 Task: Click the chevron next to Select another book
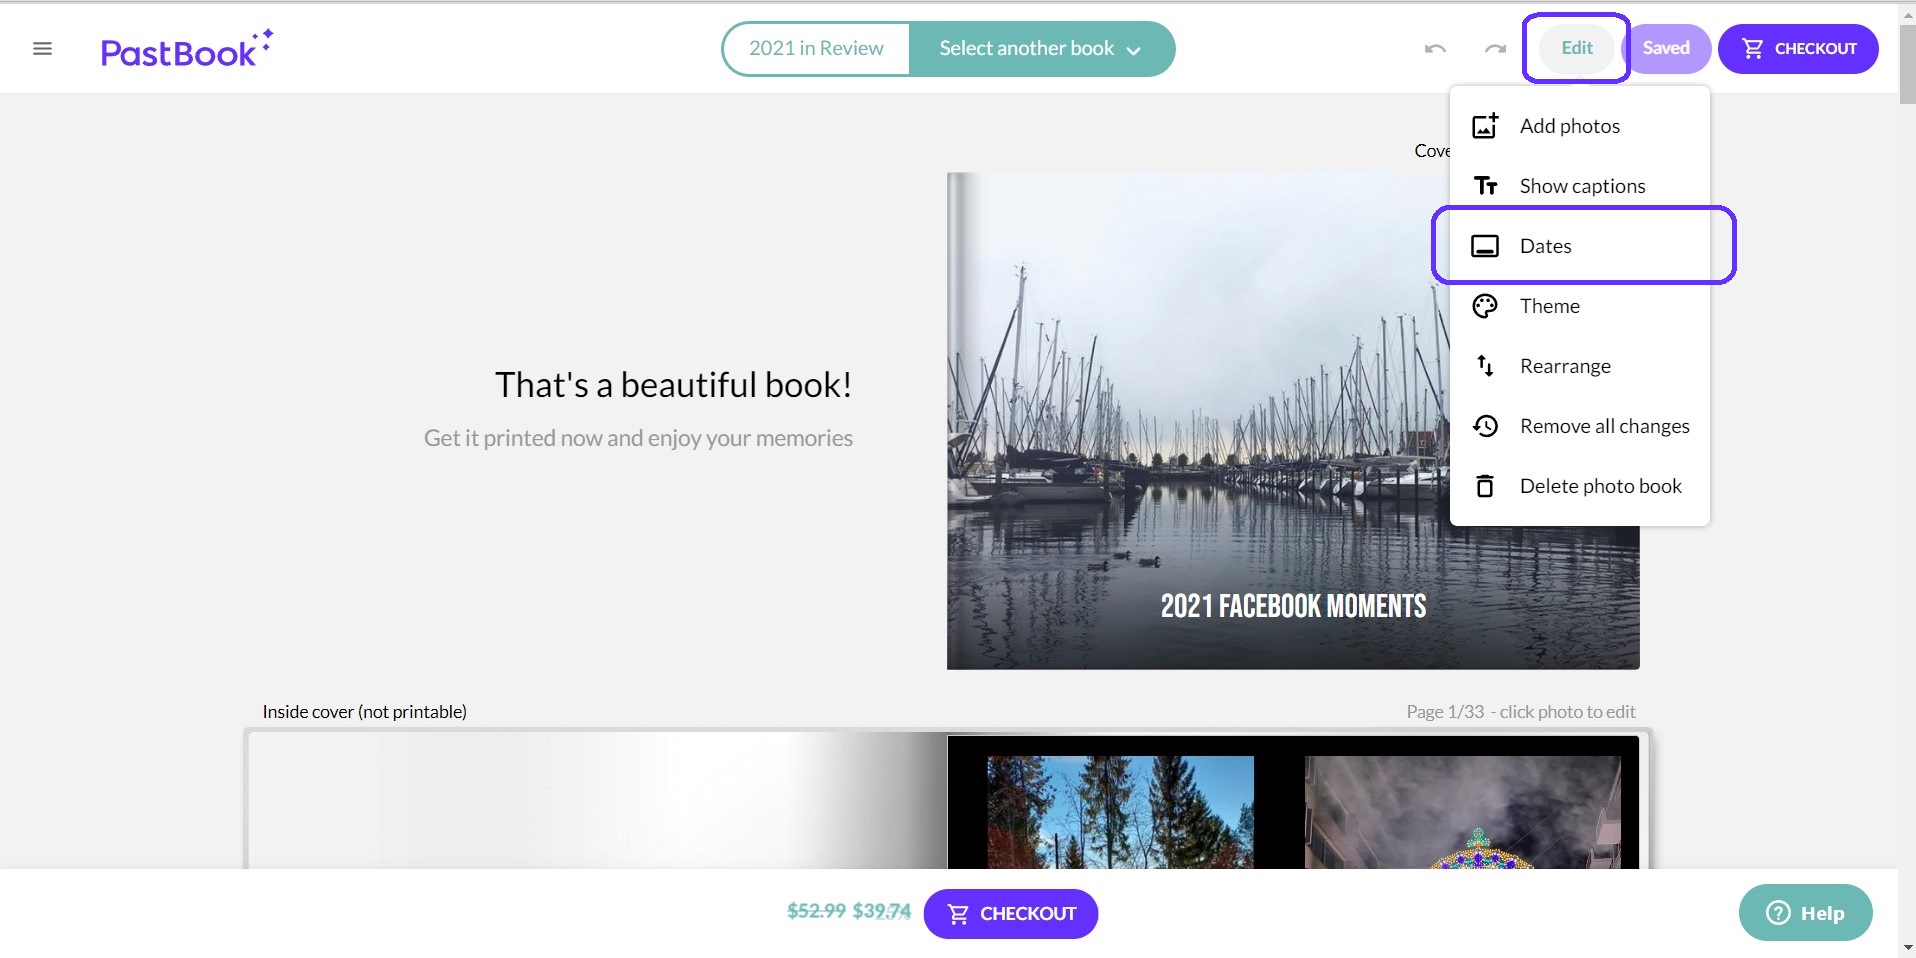[1133, 50]
